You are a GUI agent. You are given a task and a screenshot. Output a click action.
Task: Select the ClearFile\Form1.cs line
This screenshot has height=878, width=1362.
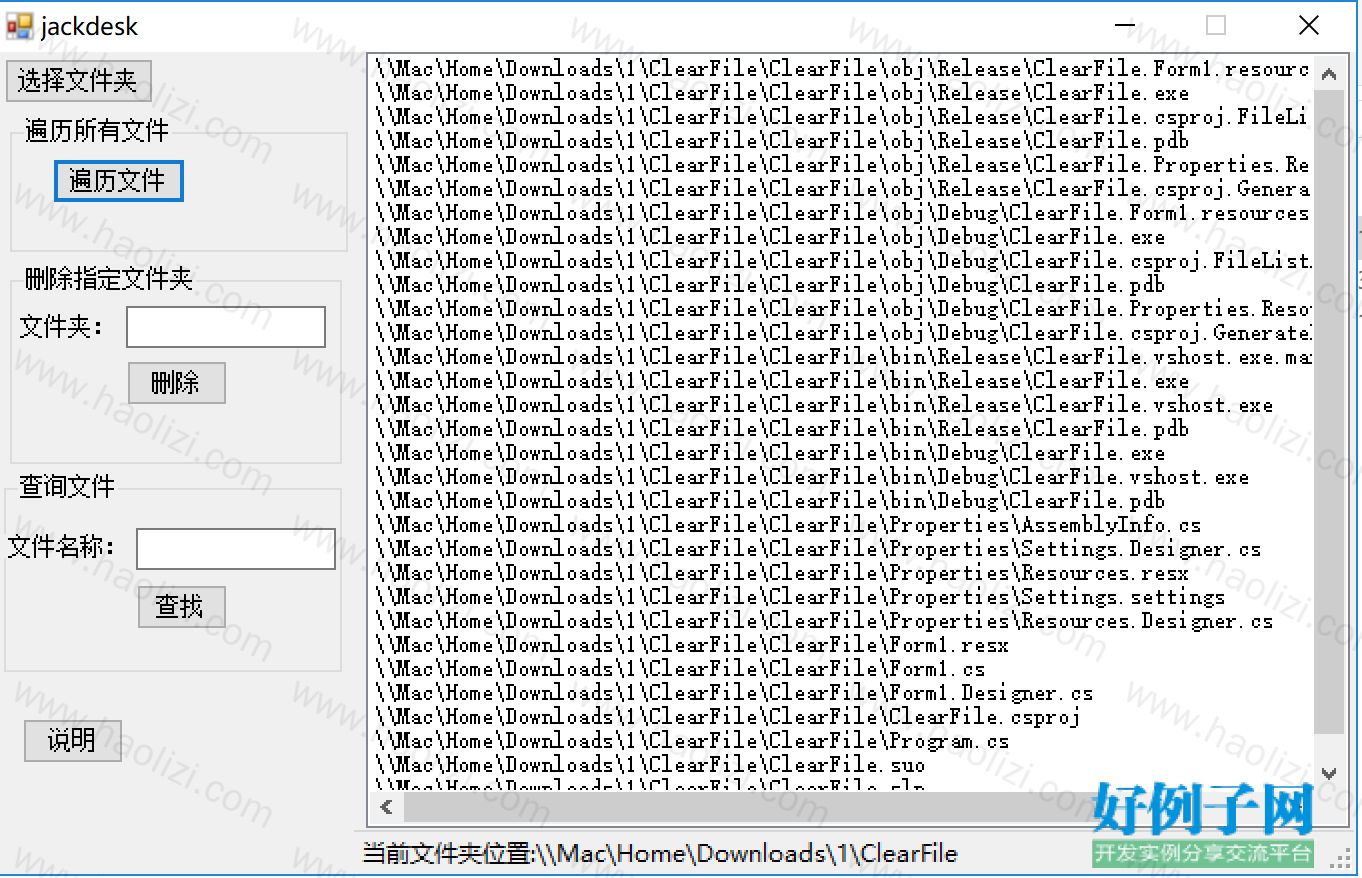tap(681, 669)
